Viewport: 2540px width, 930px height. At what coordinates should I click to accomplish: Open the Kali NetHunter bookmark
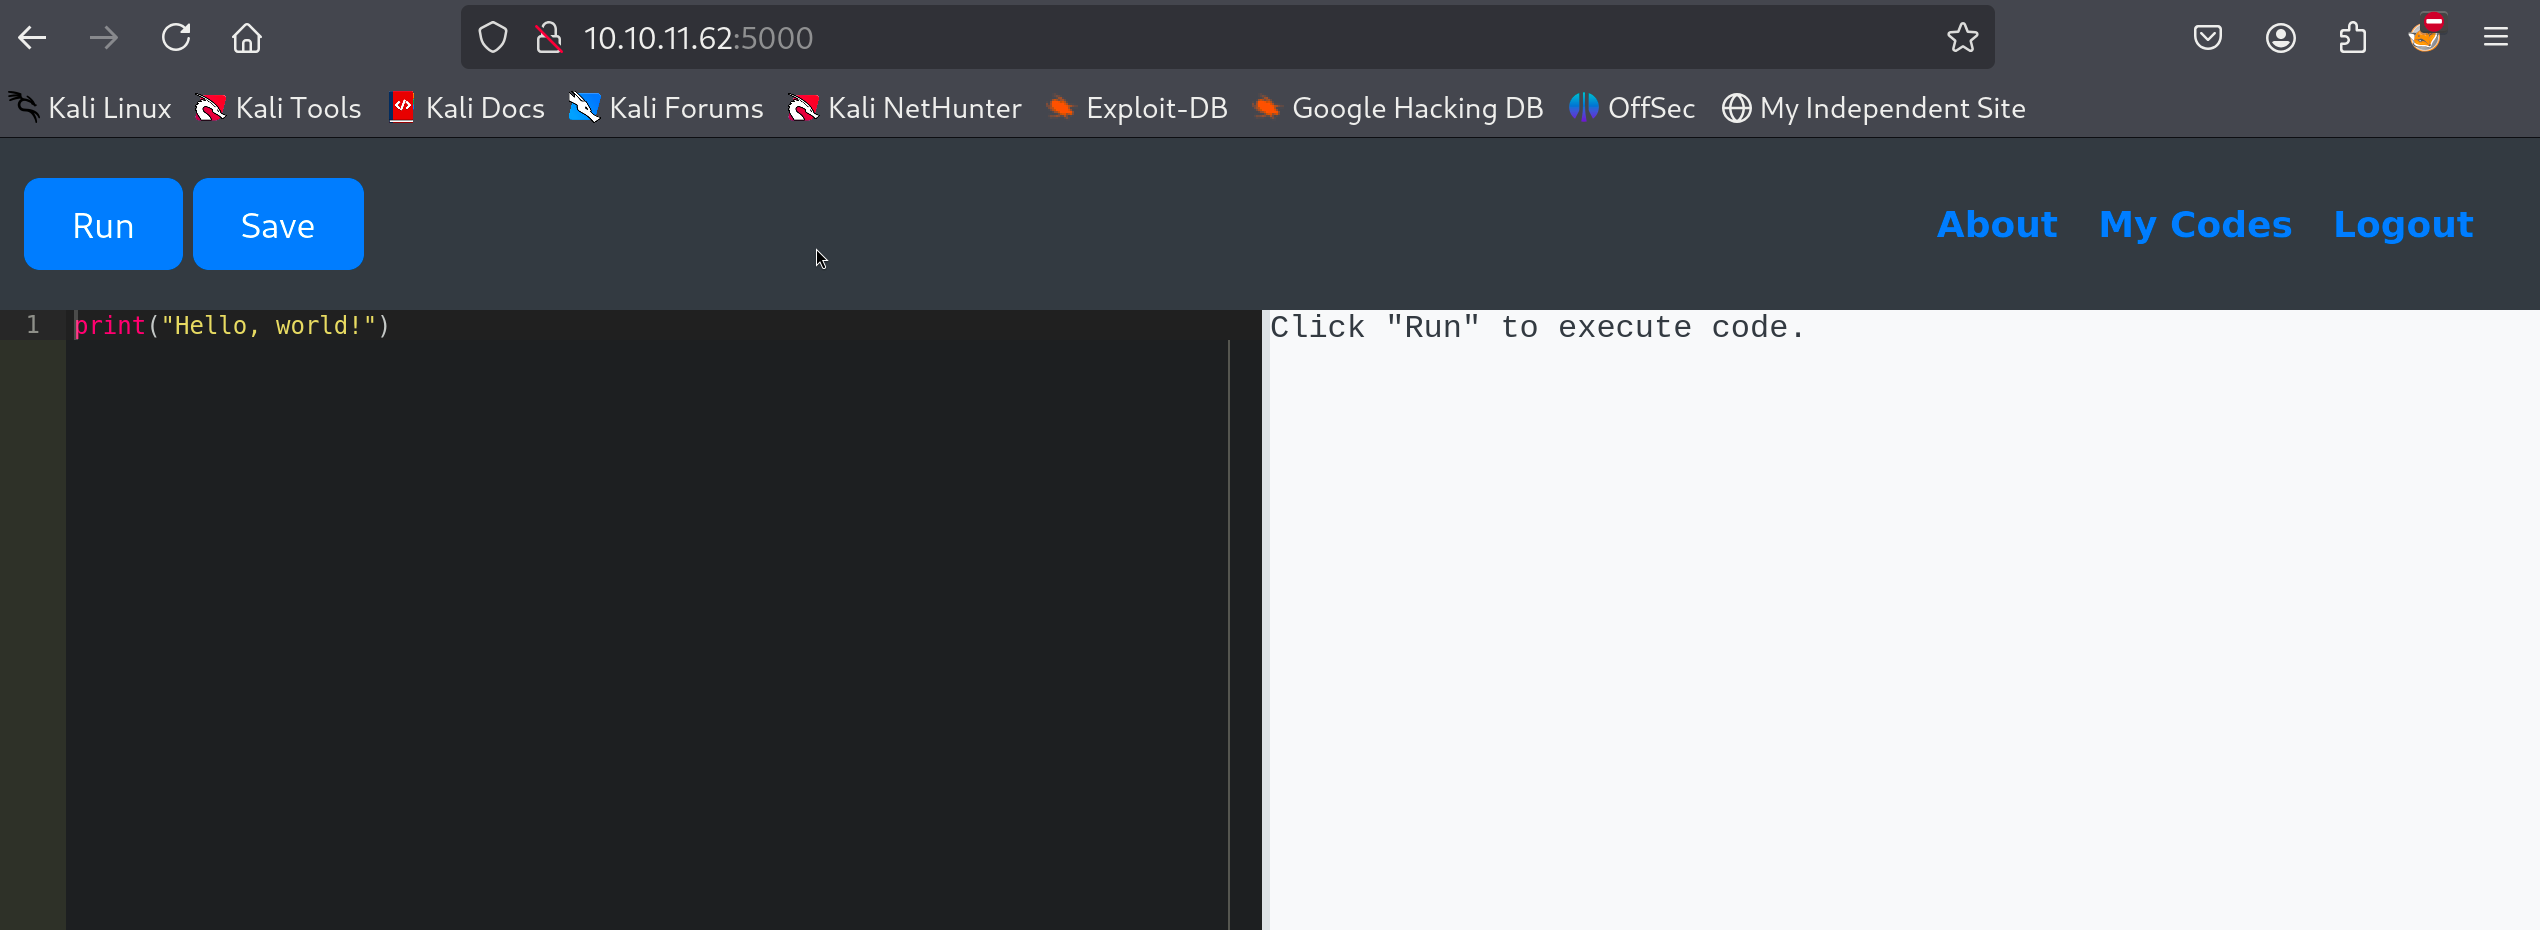(x=905, y=108)
